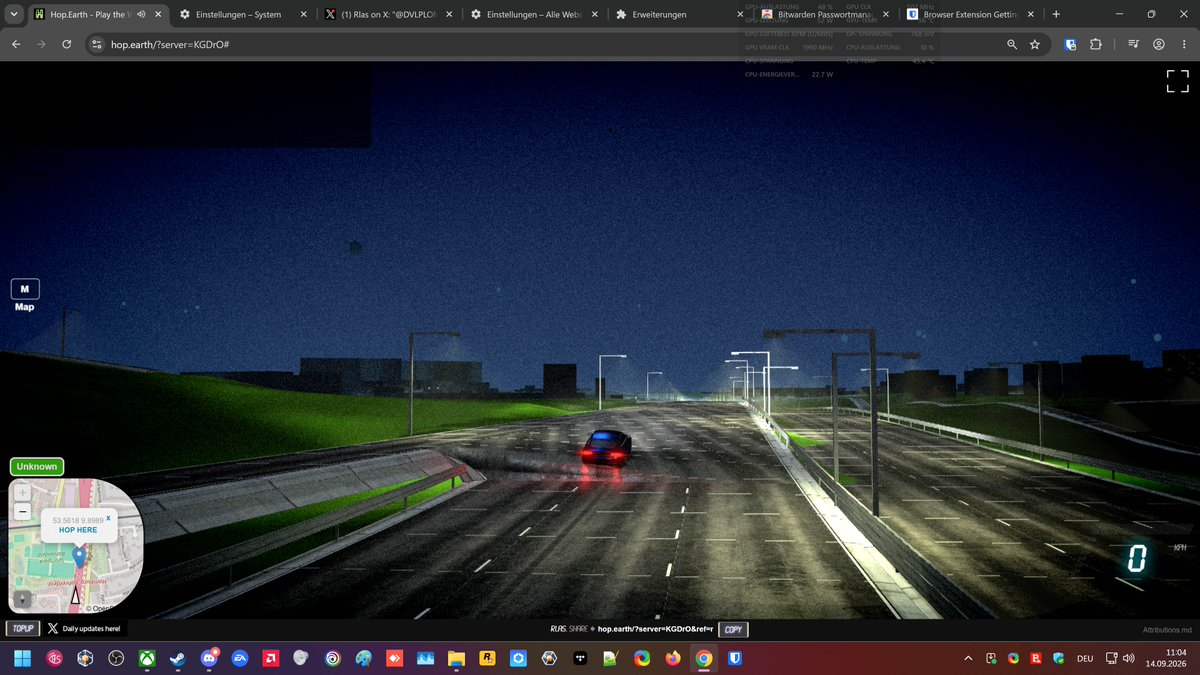
Task: Click HOP HERE in the map popup
Action: tap(78, 530)
